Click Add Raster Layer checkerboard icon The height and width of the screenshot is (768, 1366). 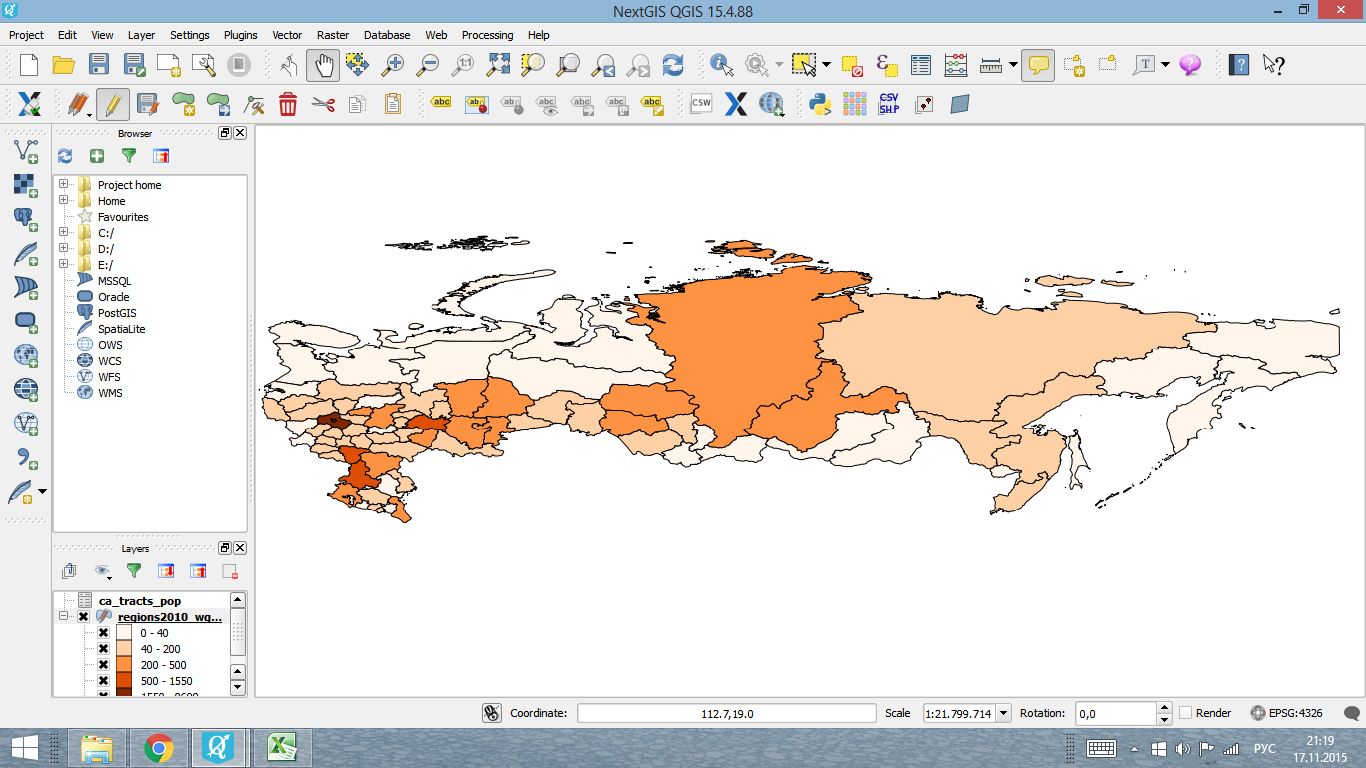click(26, 185)
